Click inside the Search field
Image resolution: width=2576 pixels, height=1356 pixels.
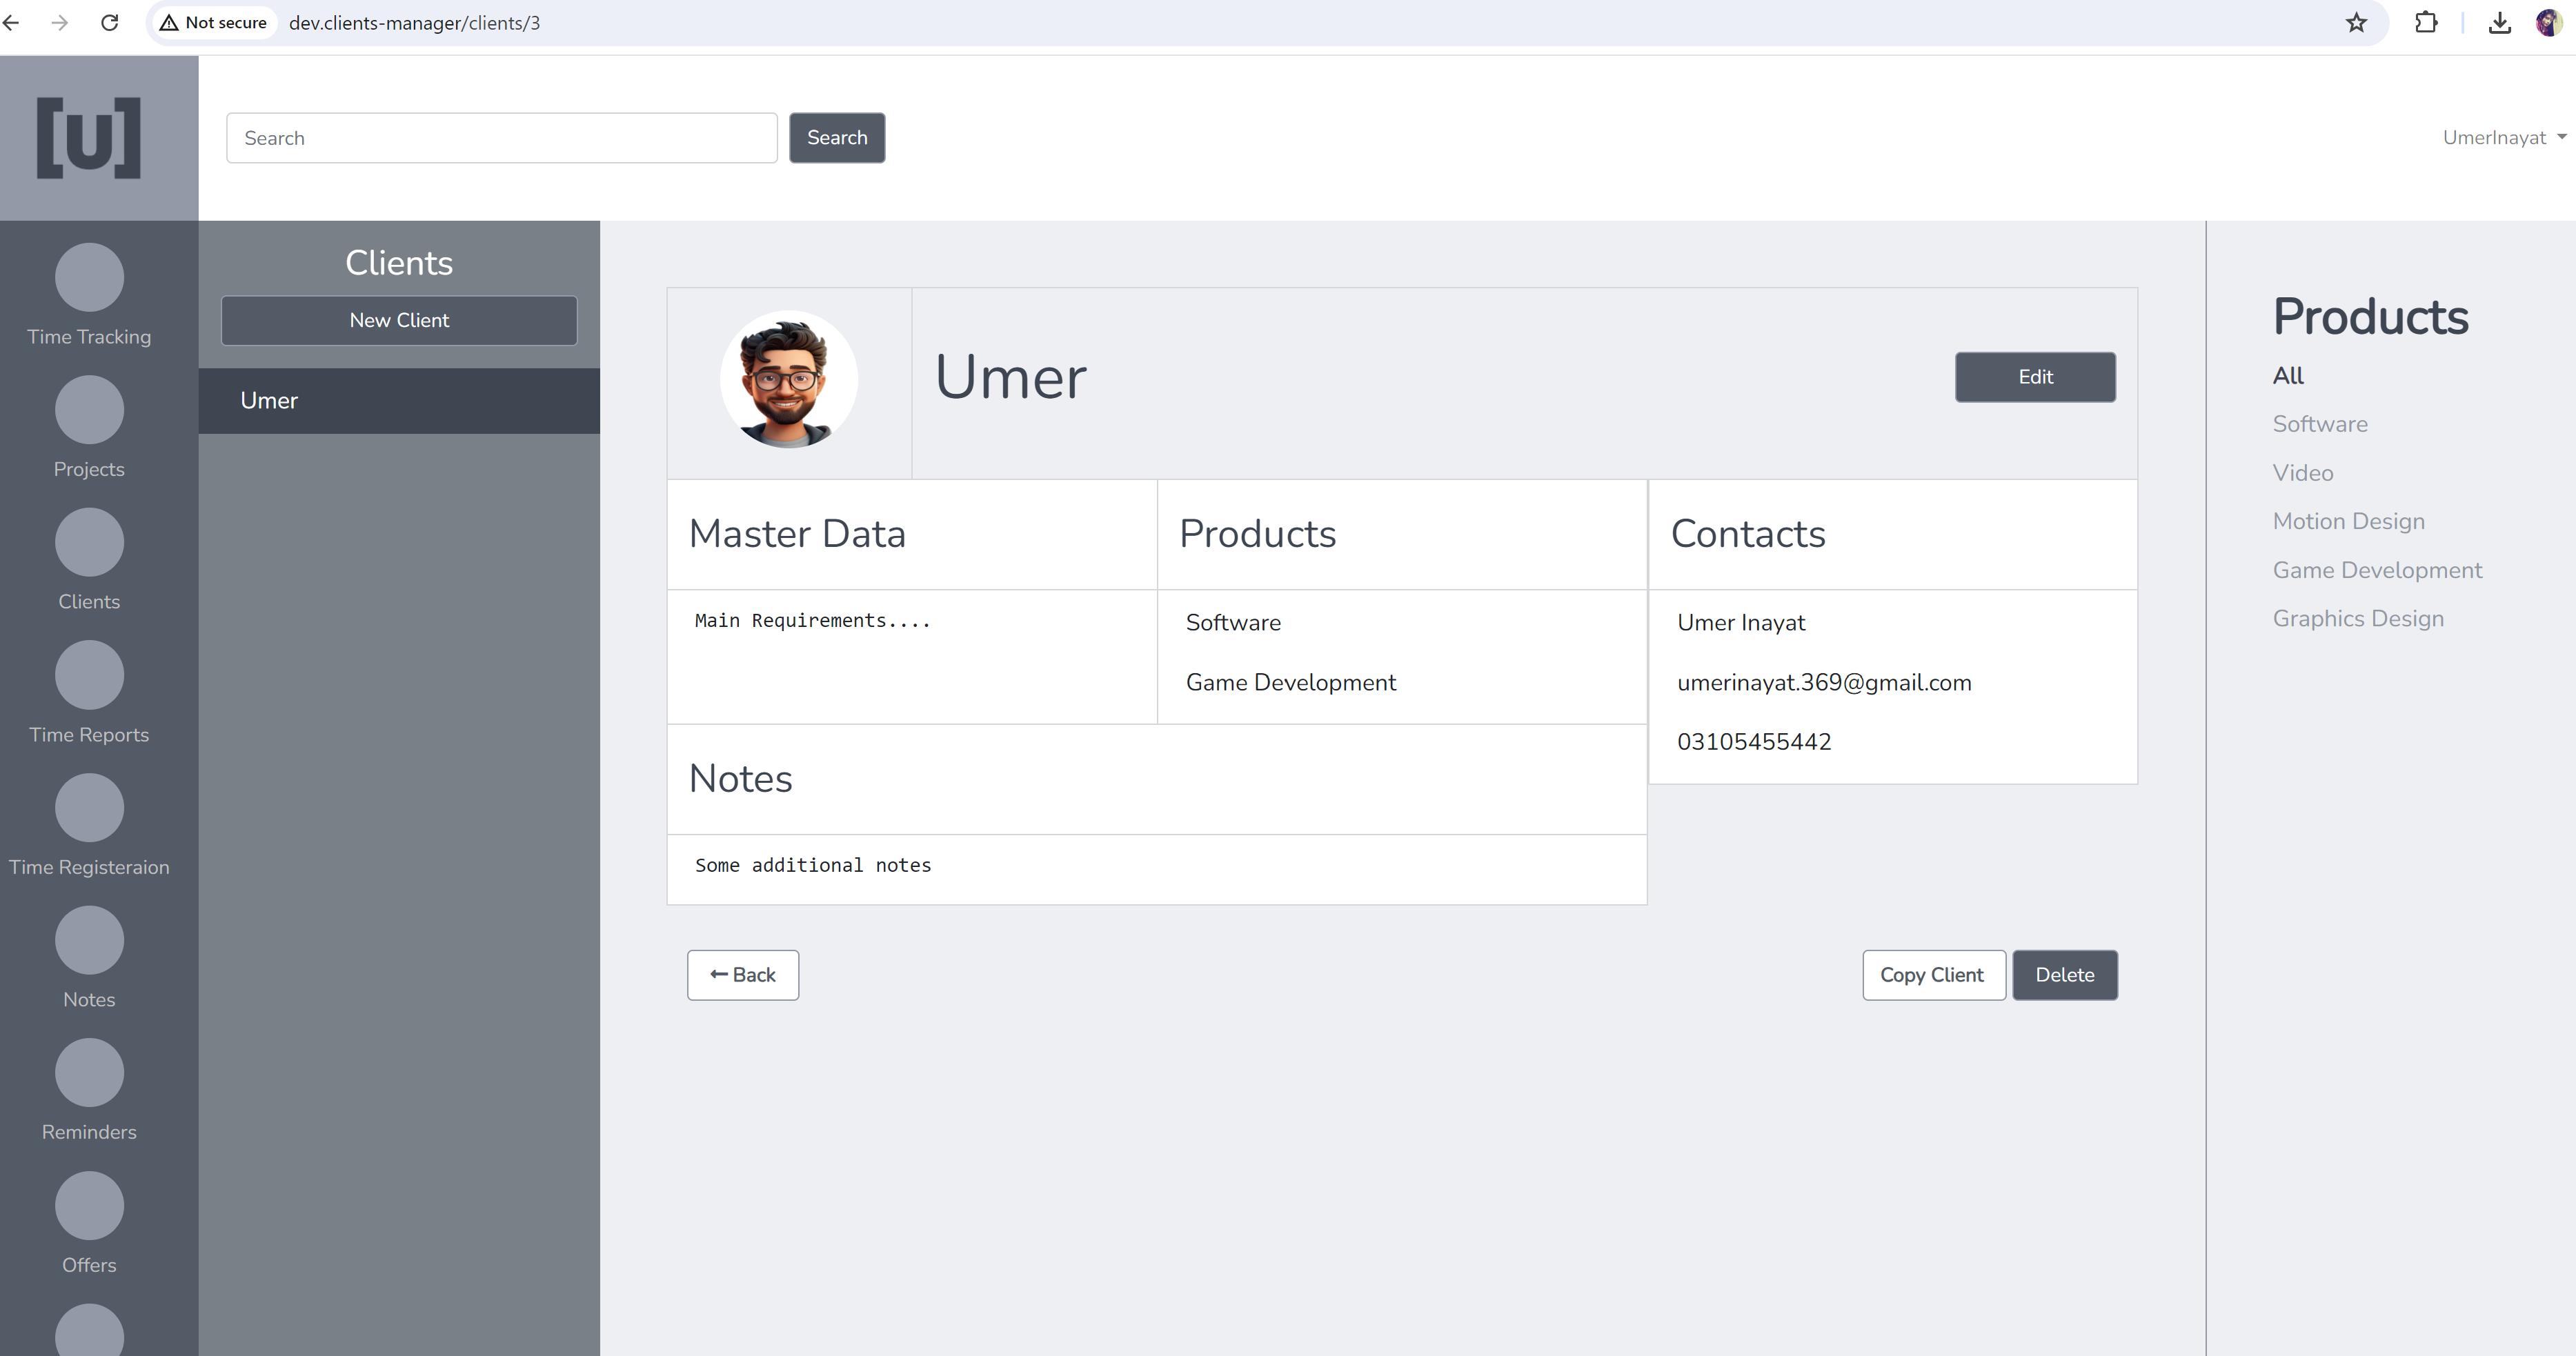[501, 137]
